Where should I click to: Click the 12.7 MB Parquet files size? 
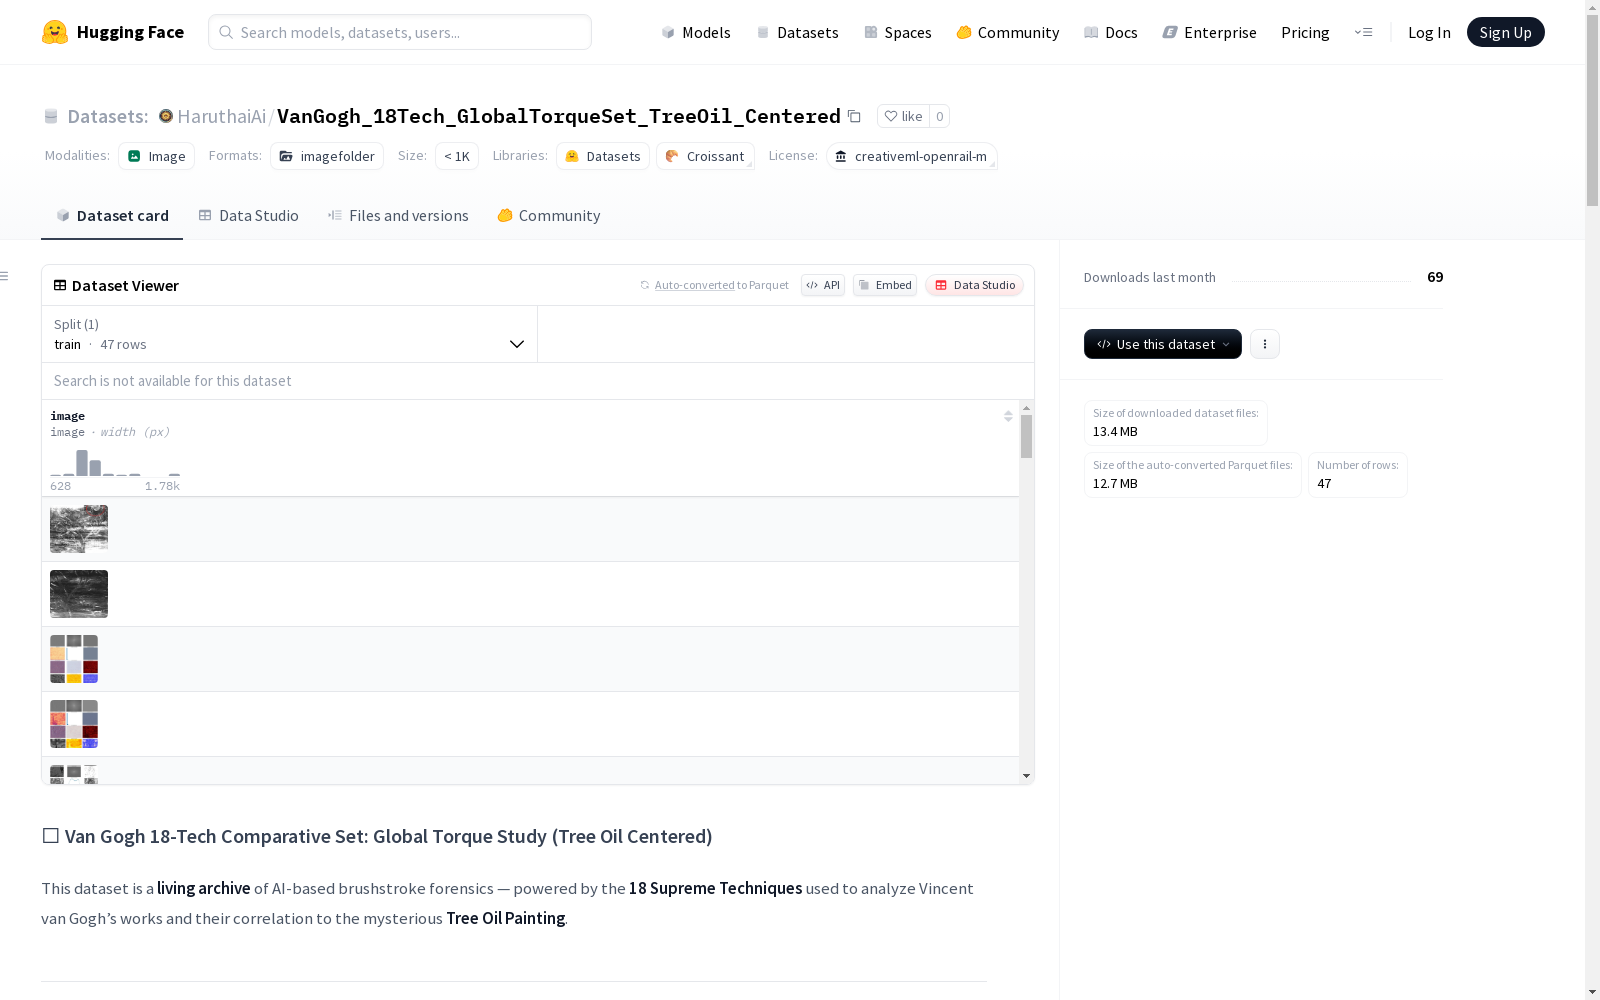point(1115,484)
